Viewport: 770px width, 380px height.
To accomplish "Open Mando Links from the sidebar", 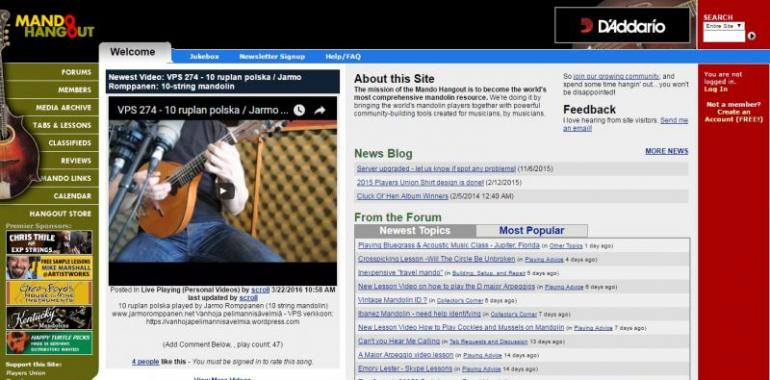I will point(66,178).
